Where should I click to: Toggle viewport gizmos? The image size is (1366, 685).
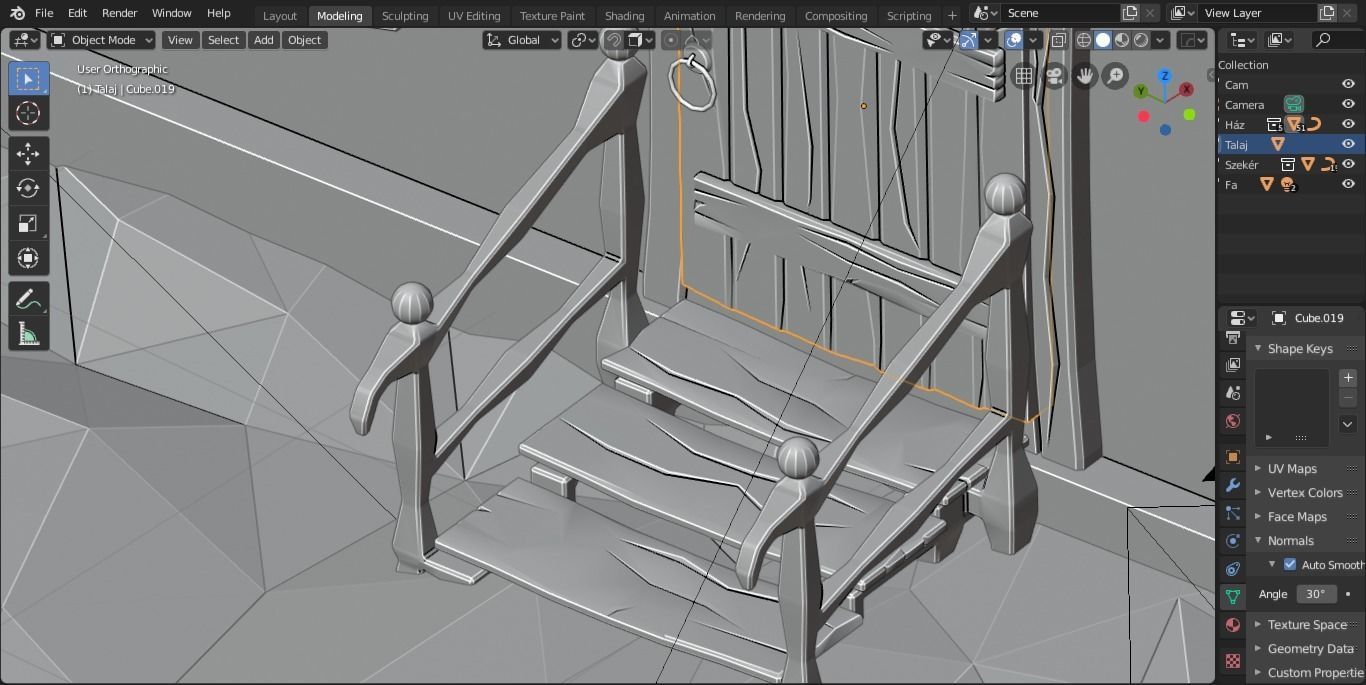(x=968, y=40)
